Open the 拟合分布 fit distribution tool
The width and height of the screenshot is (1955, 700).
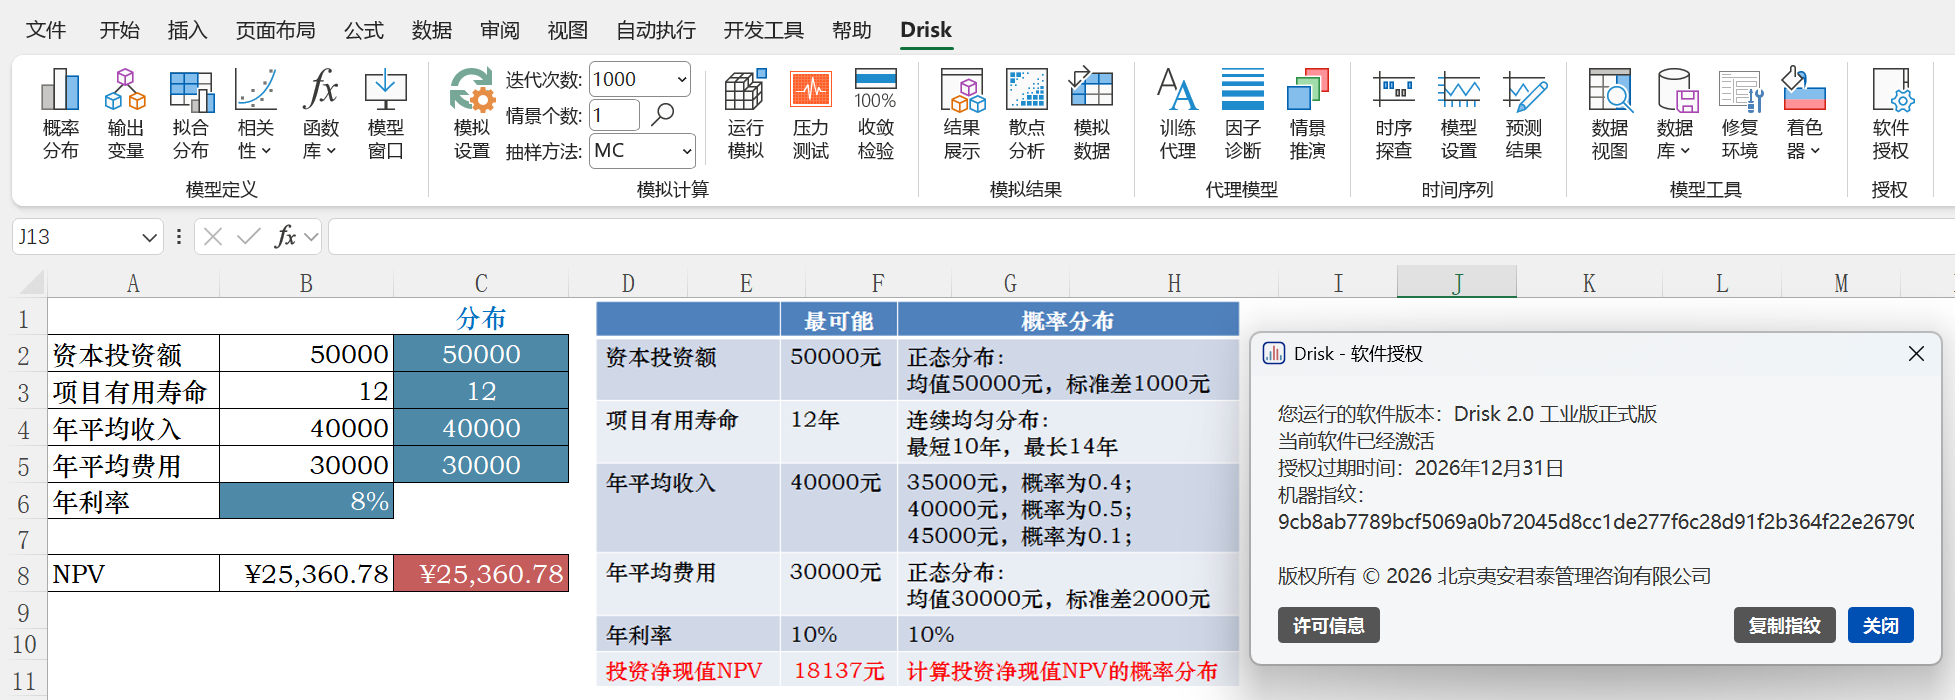click(190, 114)
